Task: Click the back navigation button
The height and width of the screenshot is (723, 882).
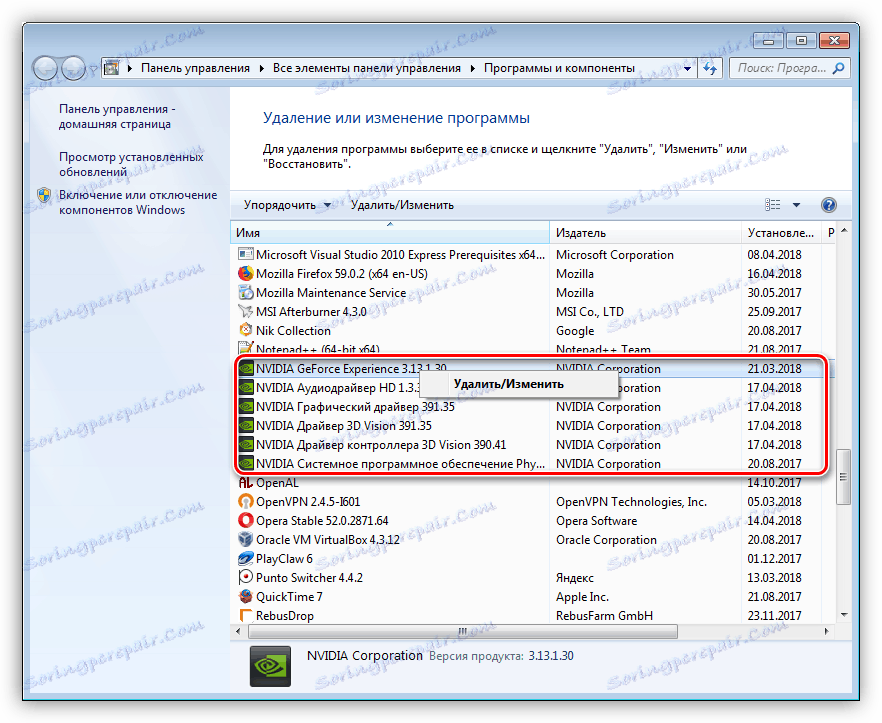Action: click(x=46, y=69)
